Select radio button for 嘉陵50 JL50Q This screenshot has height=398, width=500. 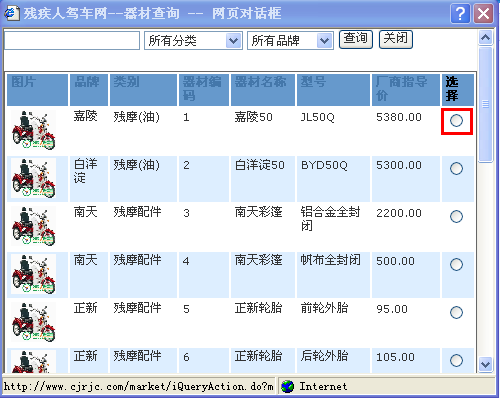tap(456, 120)
